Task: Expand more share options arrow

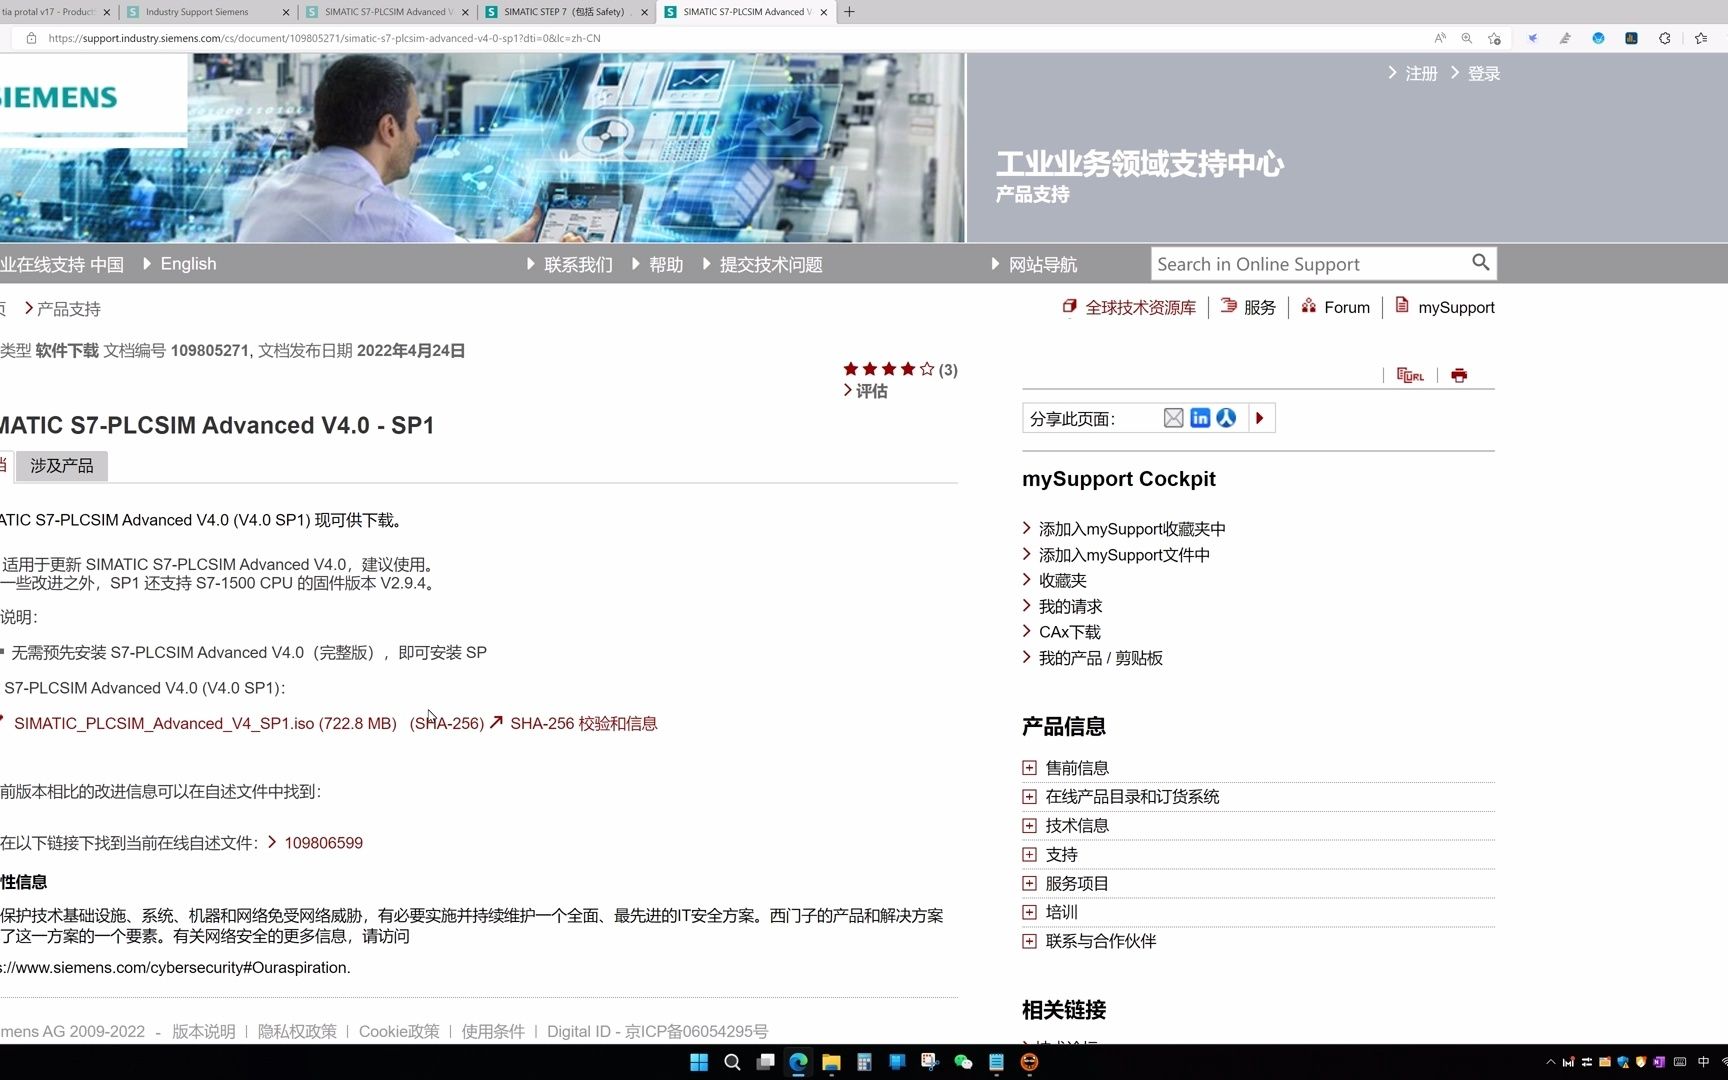Action: click(x=1260, y=418)
